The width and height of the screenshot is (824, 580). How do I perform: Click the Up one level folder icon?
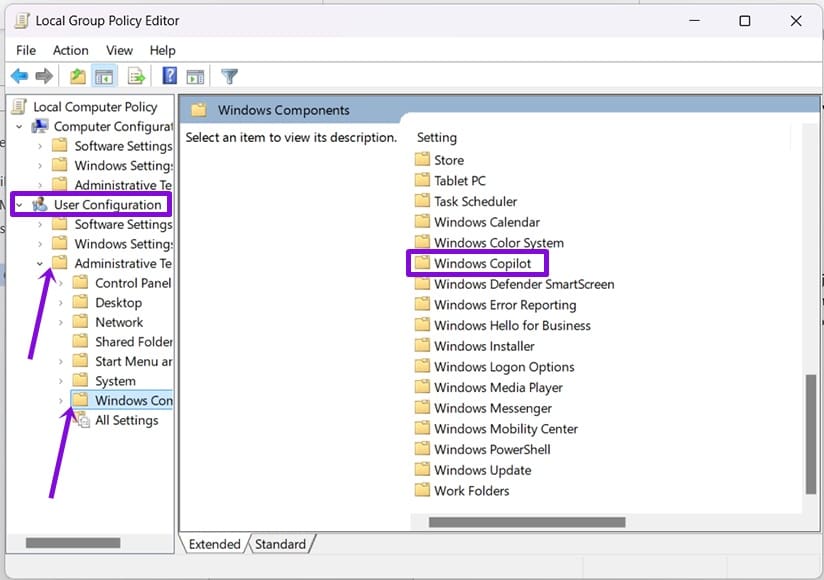pyautogui.click(x=78, y=76)
